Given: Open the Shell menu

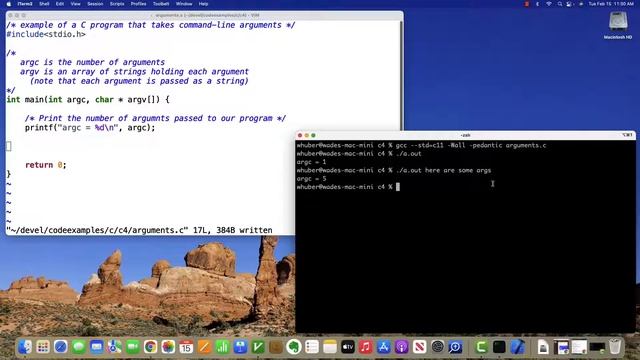Looking at the screenshot, I should tap(44, 4).
